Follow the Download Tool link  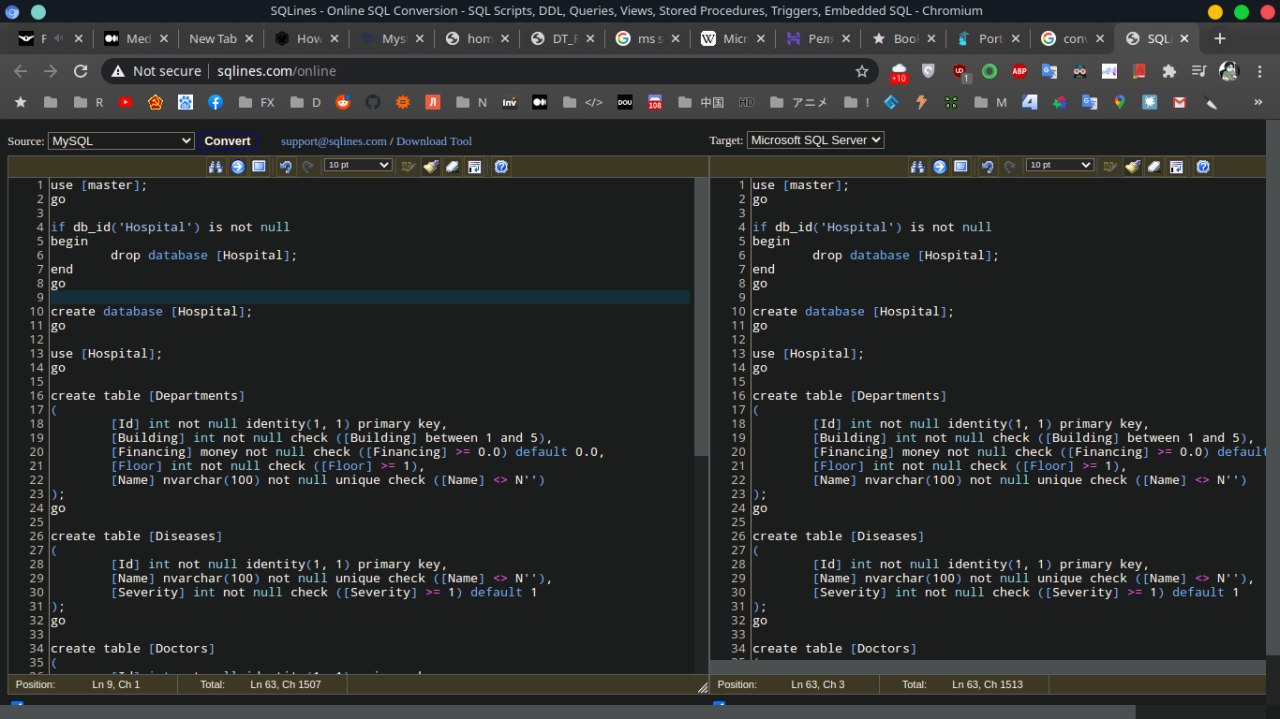coord(434,142)
